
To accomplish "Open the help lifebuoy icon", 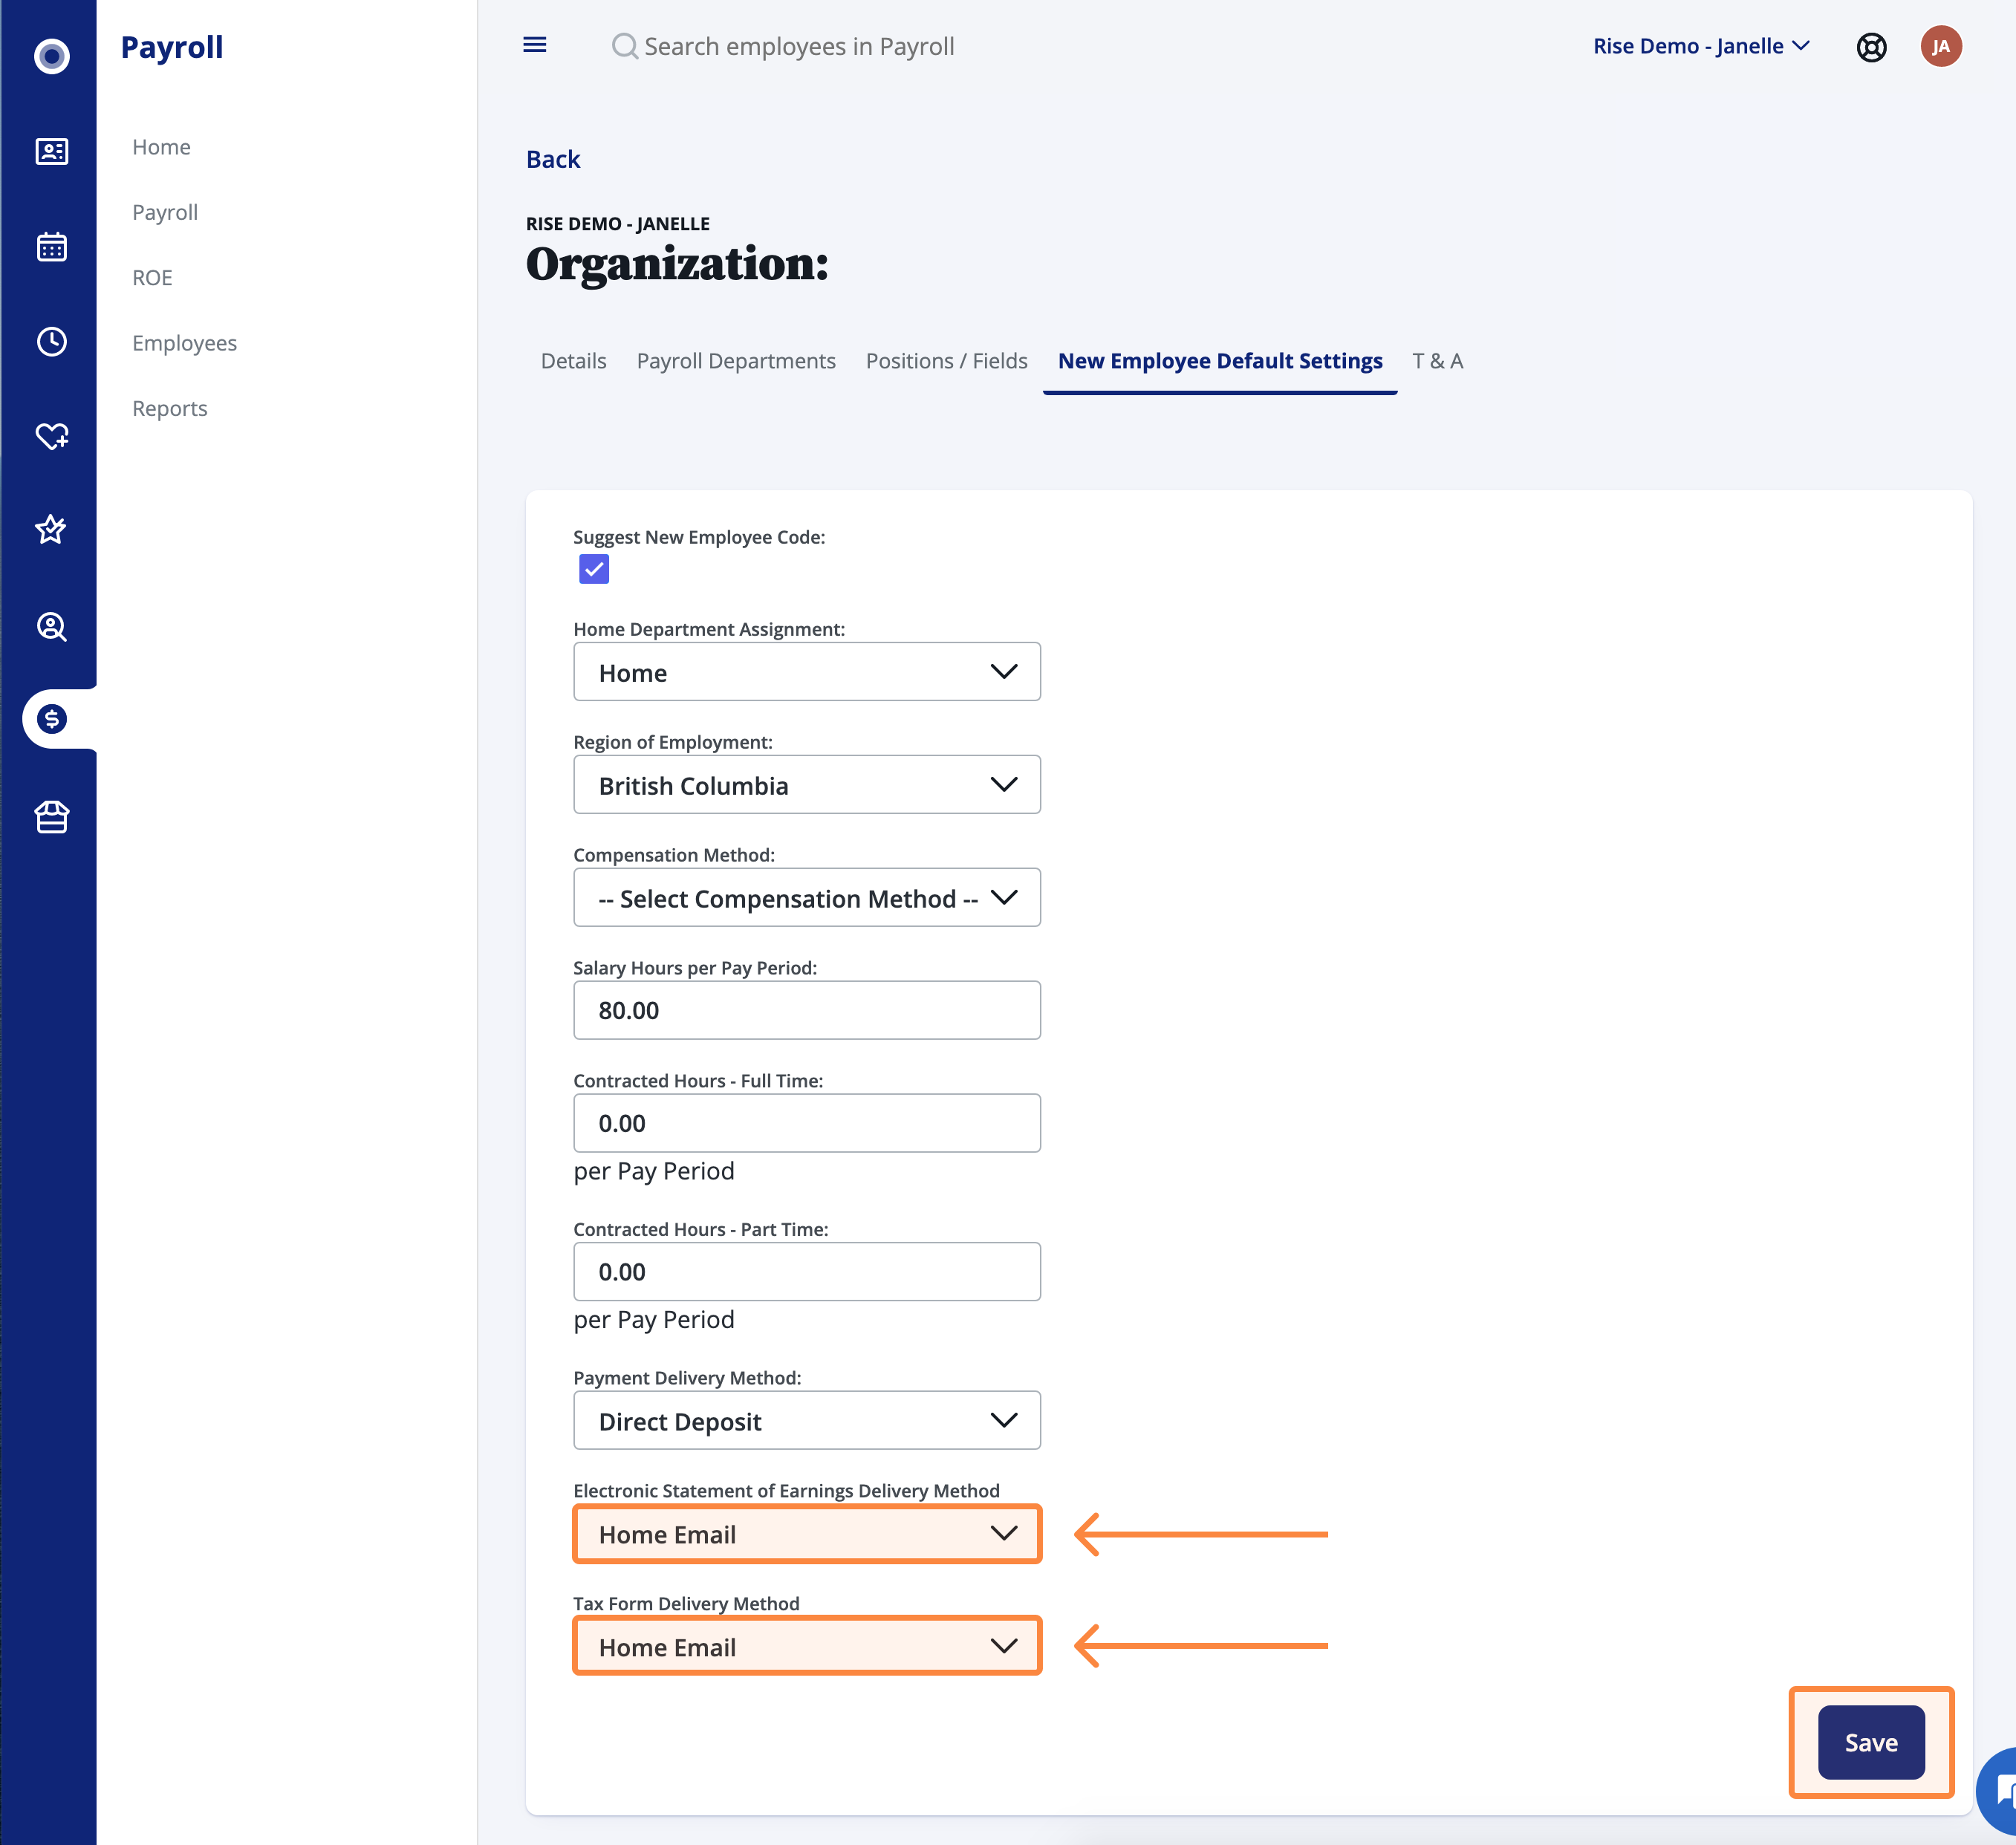I will (x=1871, y=47).
